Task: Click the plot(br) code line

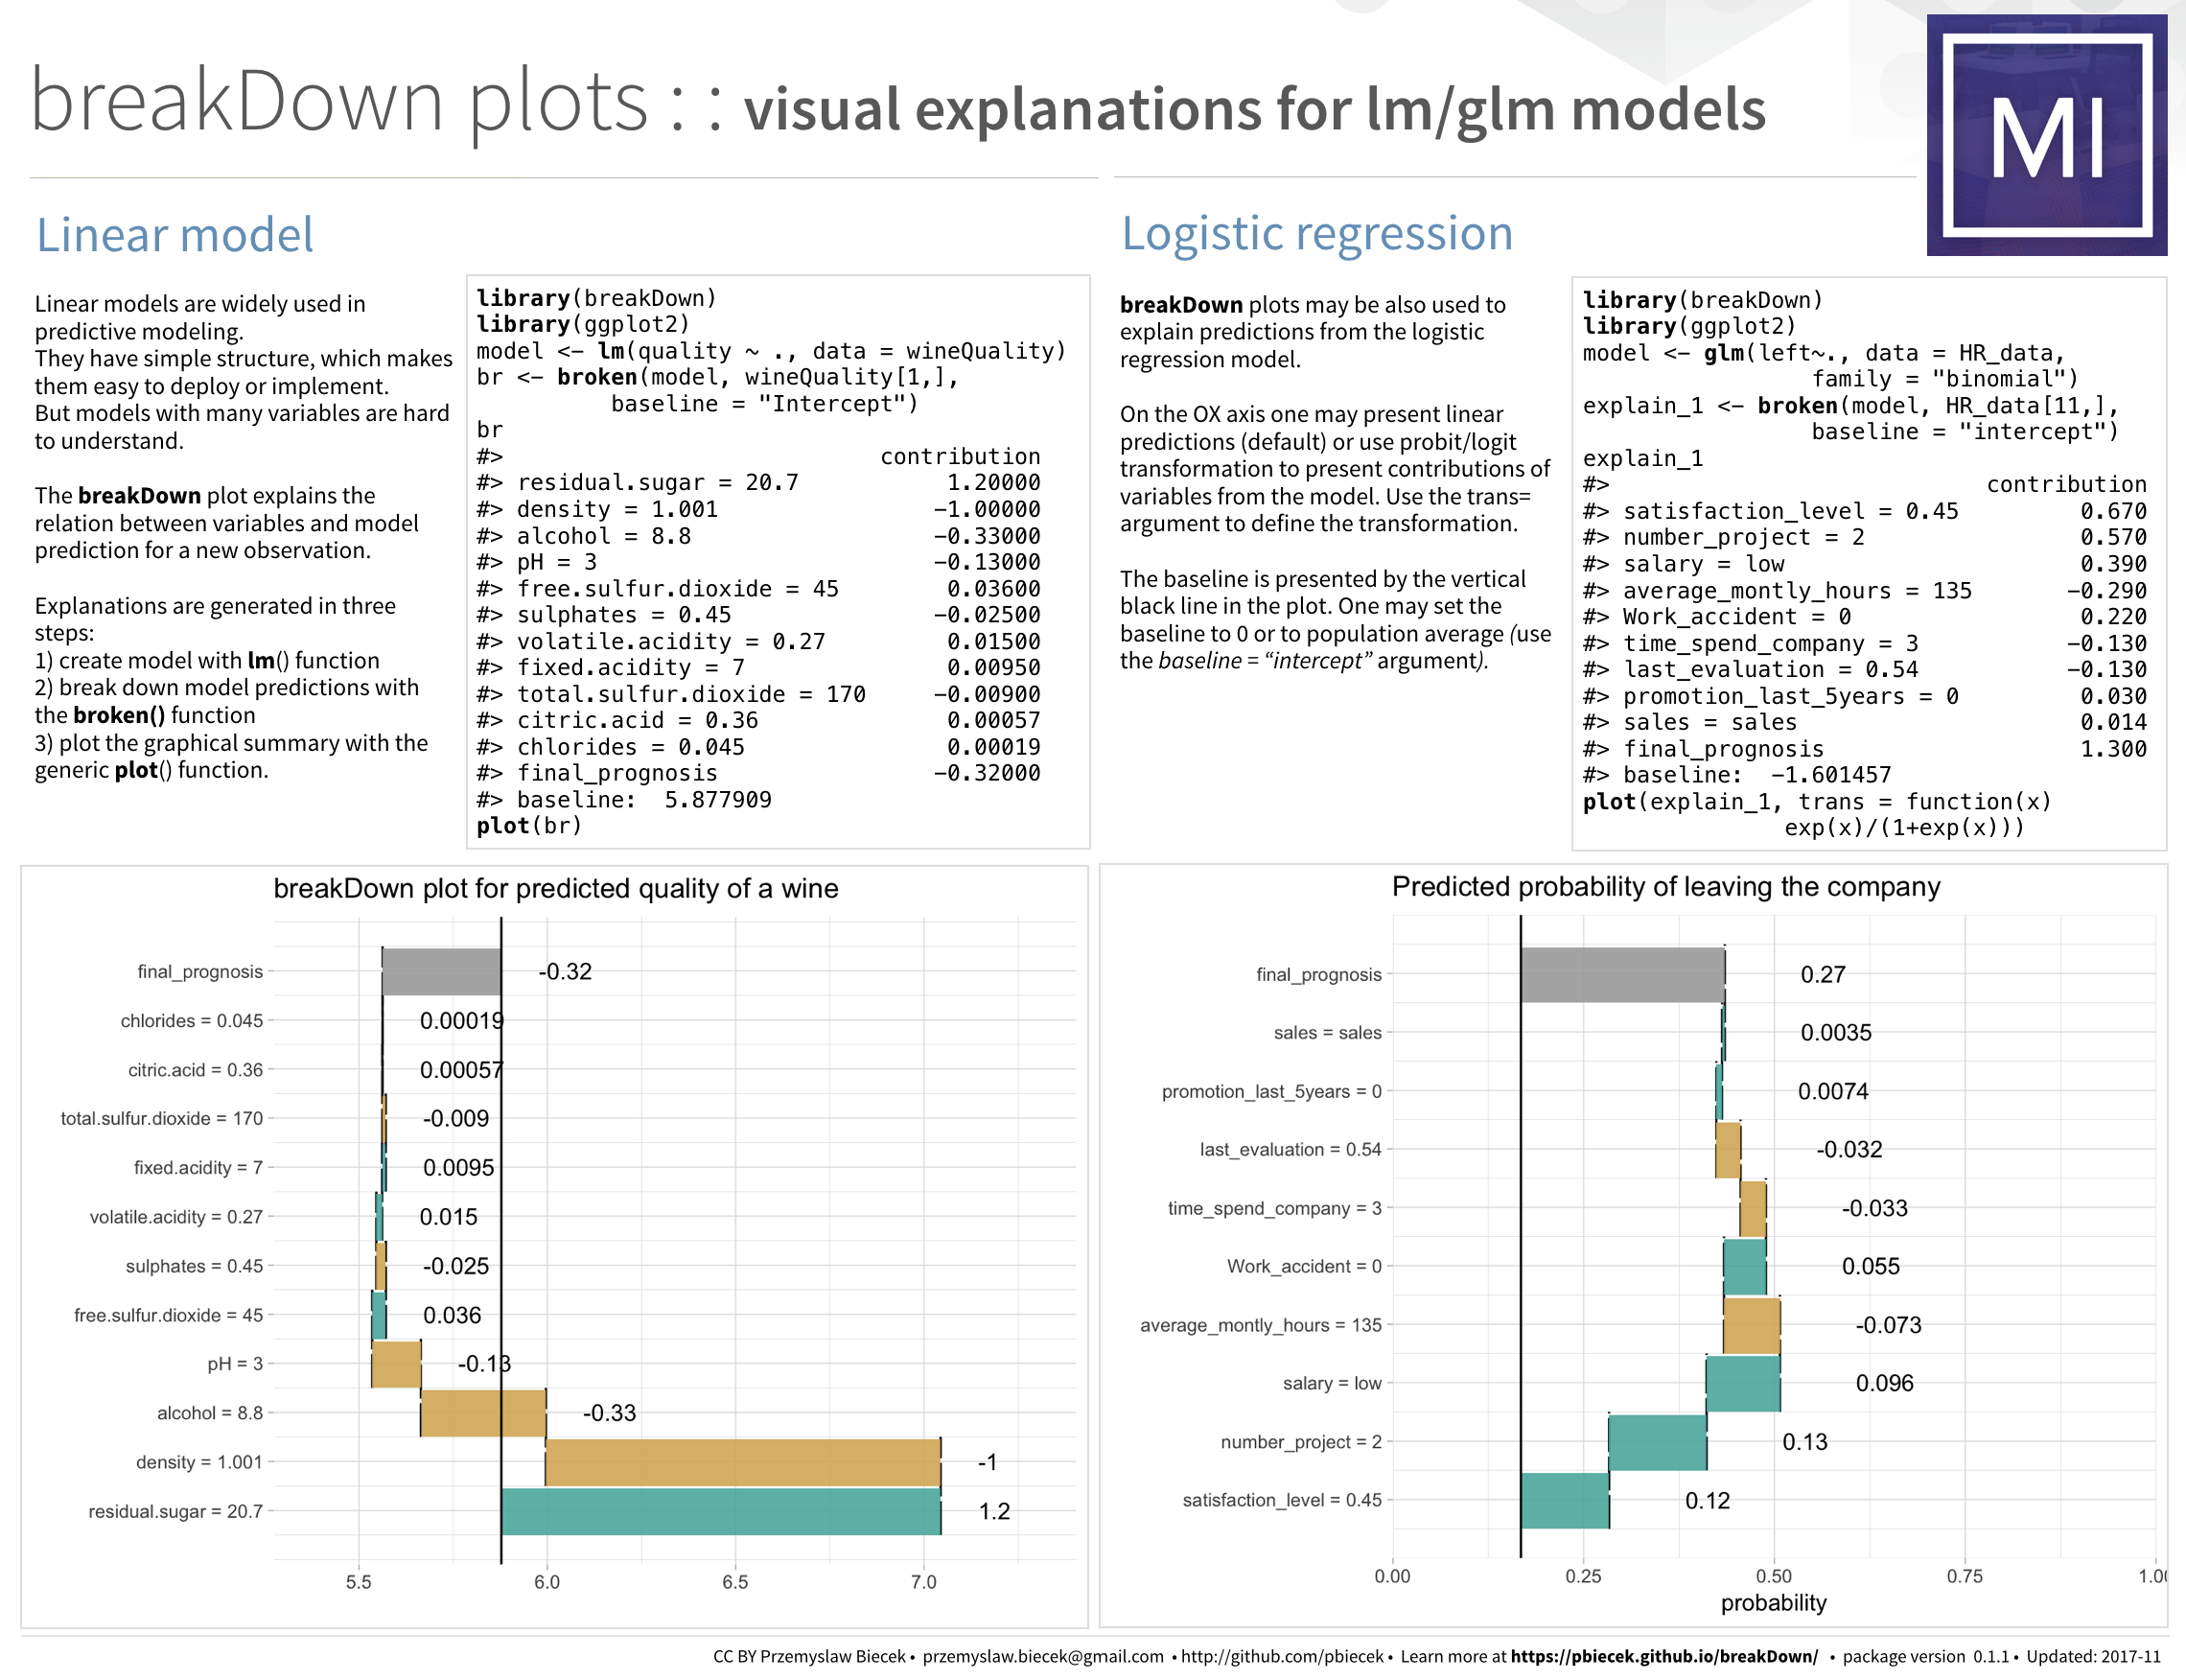Action: click(529, 826)
